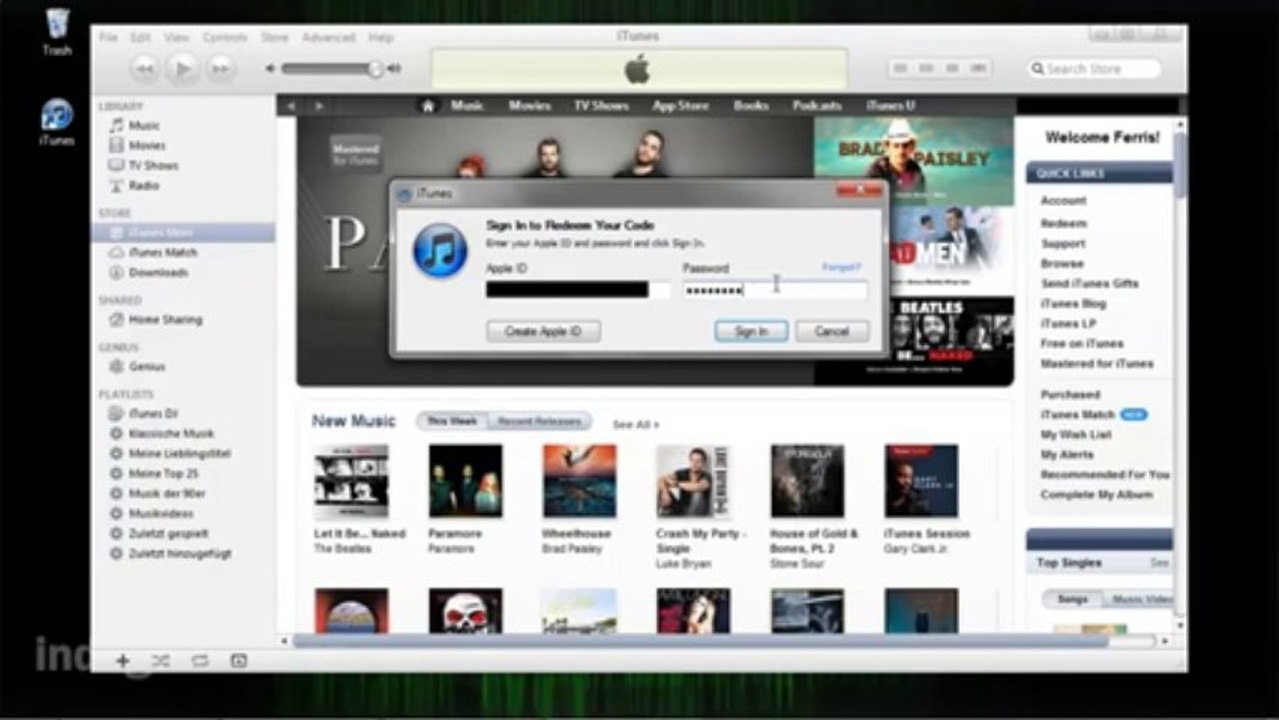The height and width of the screenshot is (720, 1279).
Task: Open Send iTunes Gifts quick link
Action: tap(1089, 283)
